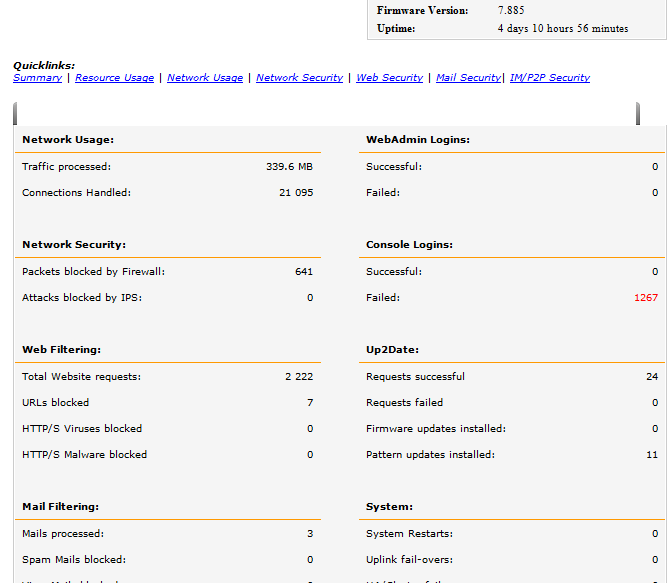This screenshot has height=583, width=669.
Task: Select the WebAdmin Logins section heading
Action: (x=417, y=140)
